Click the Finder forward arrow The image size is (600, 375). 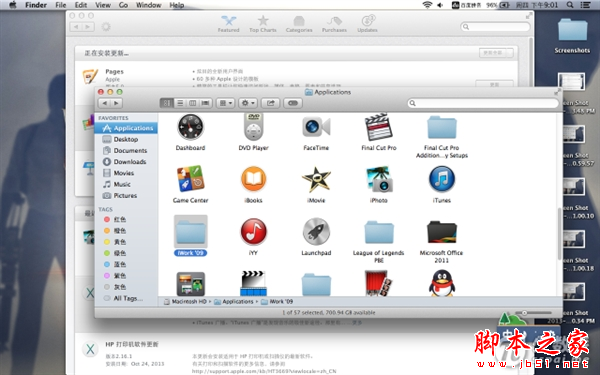pyautogui.click(x=116, y=103)
